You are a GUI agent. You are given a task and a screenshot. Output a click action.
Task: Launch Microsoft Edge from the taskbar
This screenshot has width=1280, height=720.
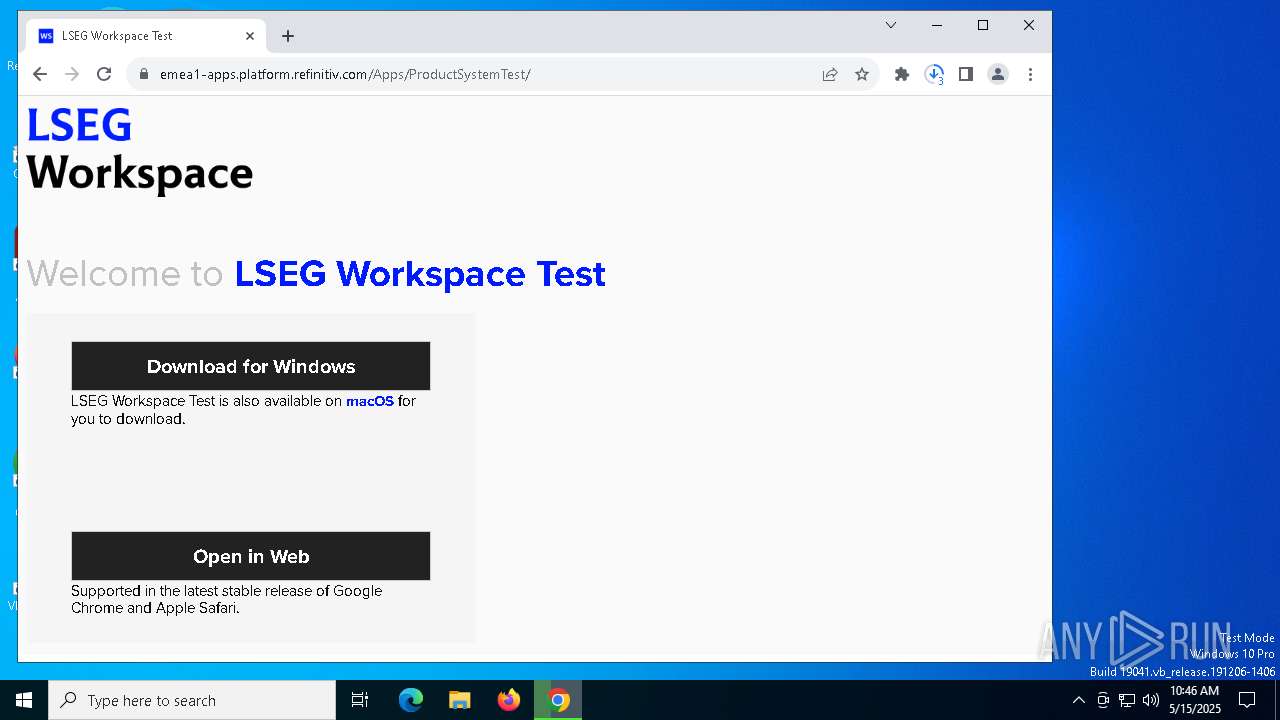[411, 700]
